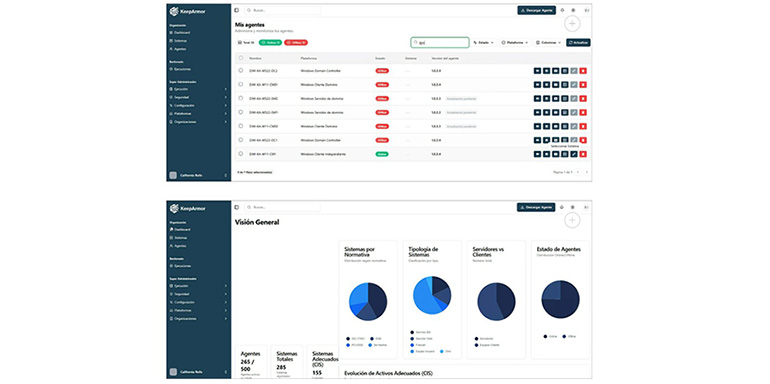770x384 pixels.
Task: Expand Seguridad in Visión General sidebar
Action: click(198, 294)
